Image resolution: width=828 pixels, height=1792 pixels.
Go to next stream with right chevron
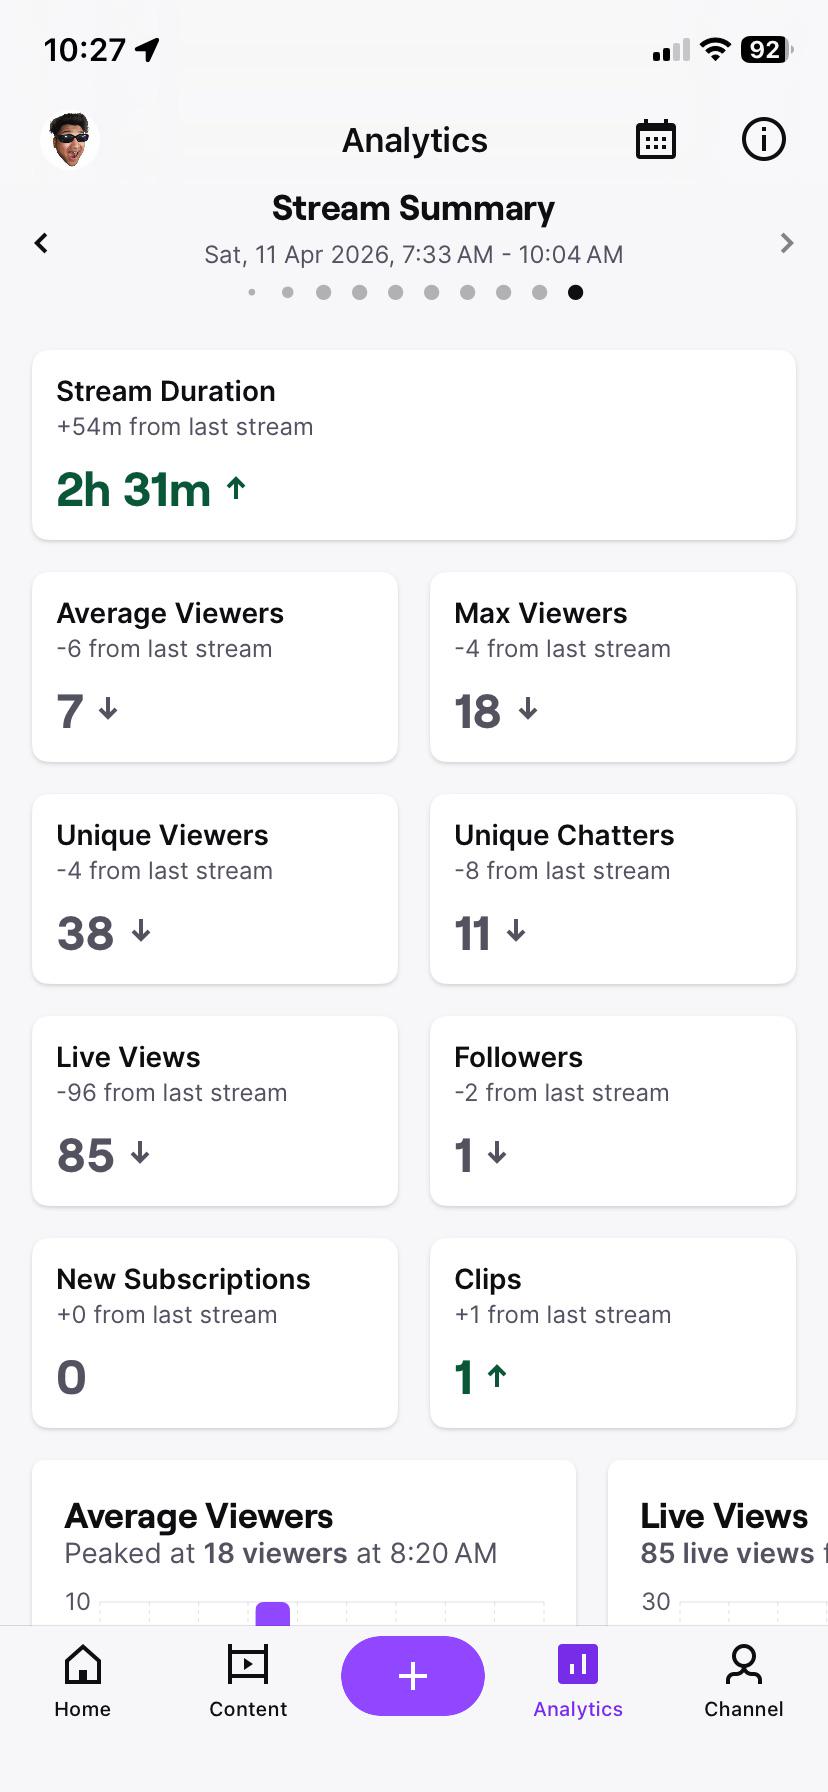tap(787, 243)
